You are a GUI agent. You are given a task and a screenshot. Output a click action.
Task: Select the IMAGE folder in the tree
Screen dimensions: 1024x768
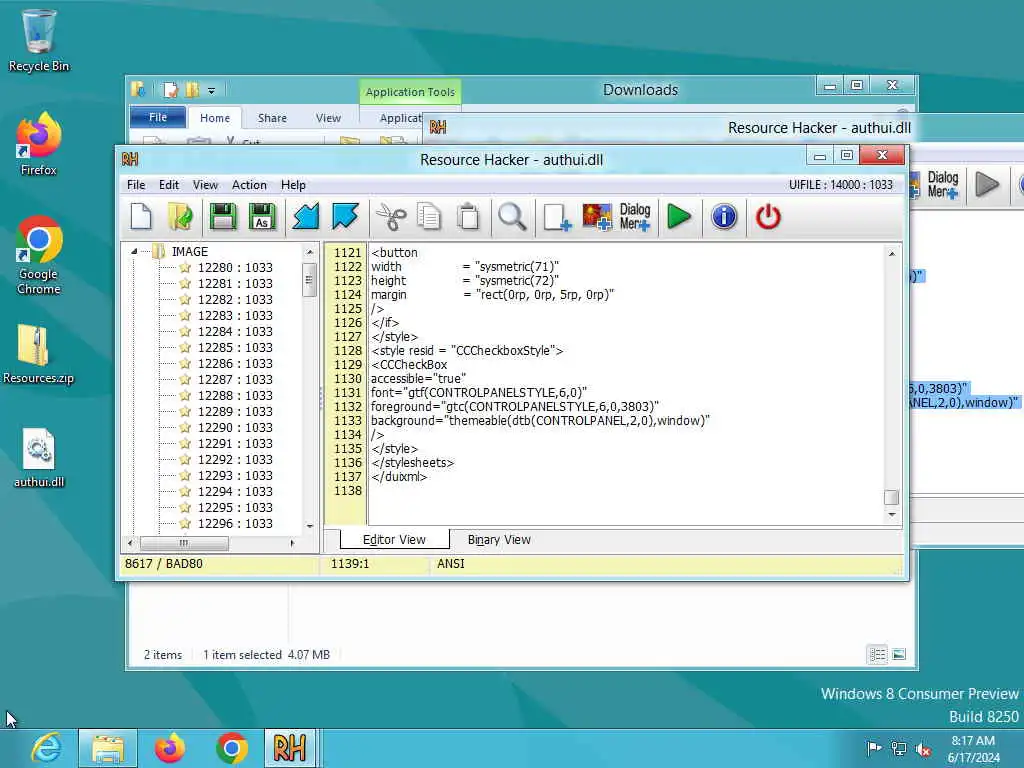pos(189,251)
